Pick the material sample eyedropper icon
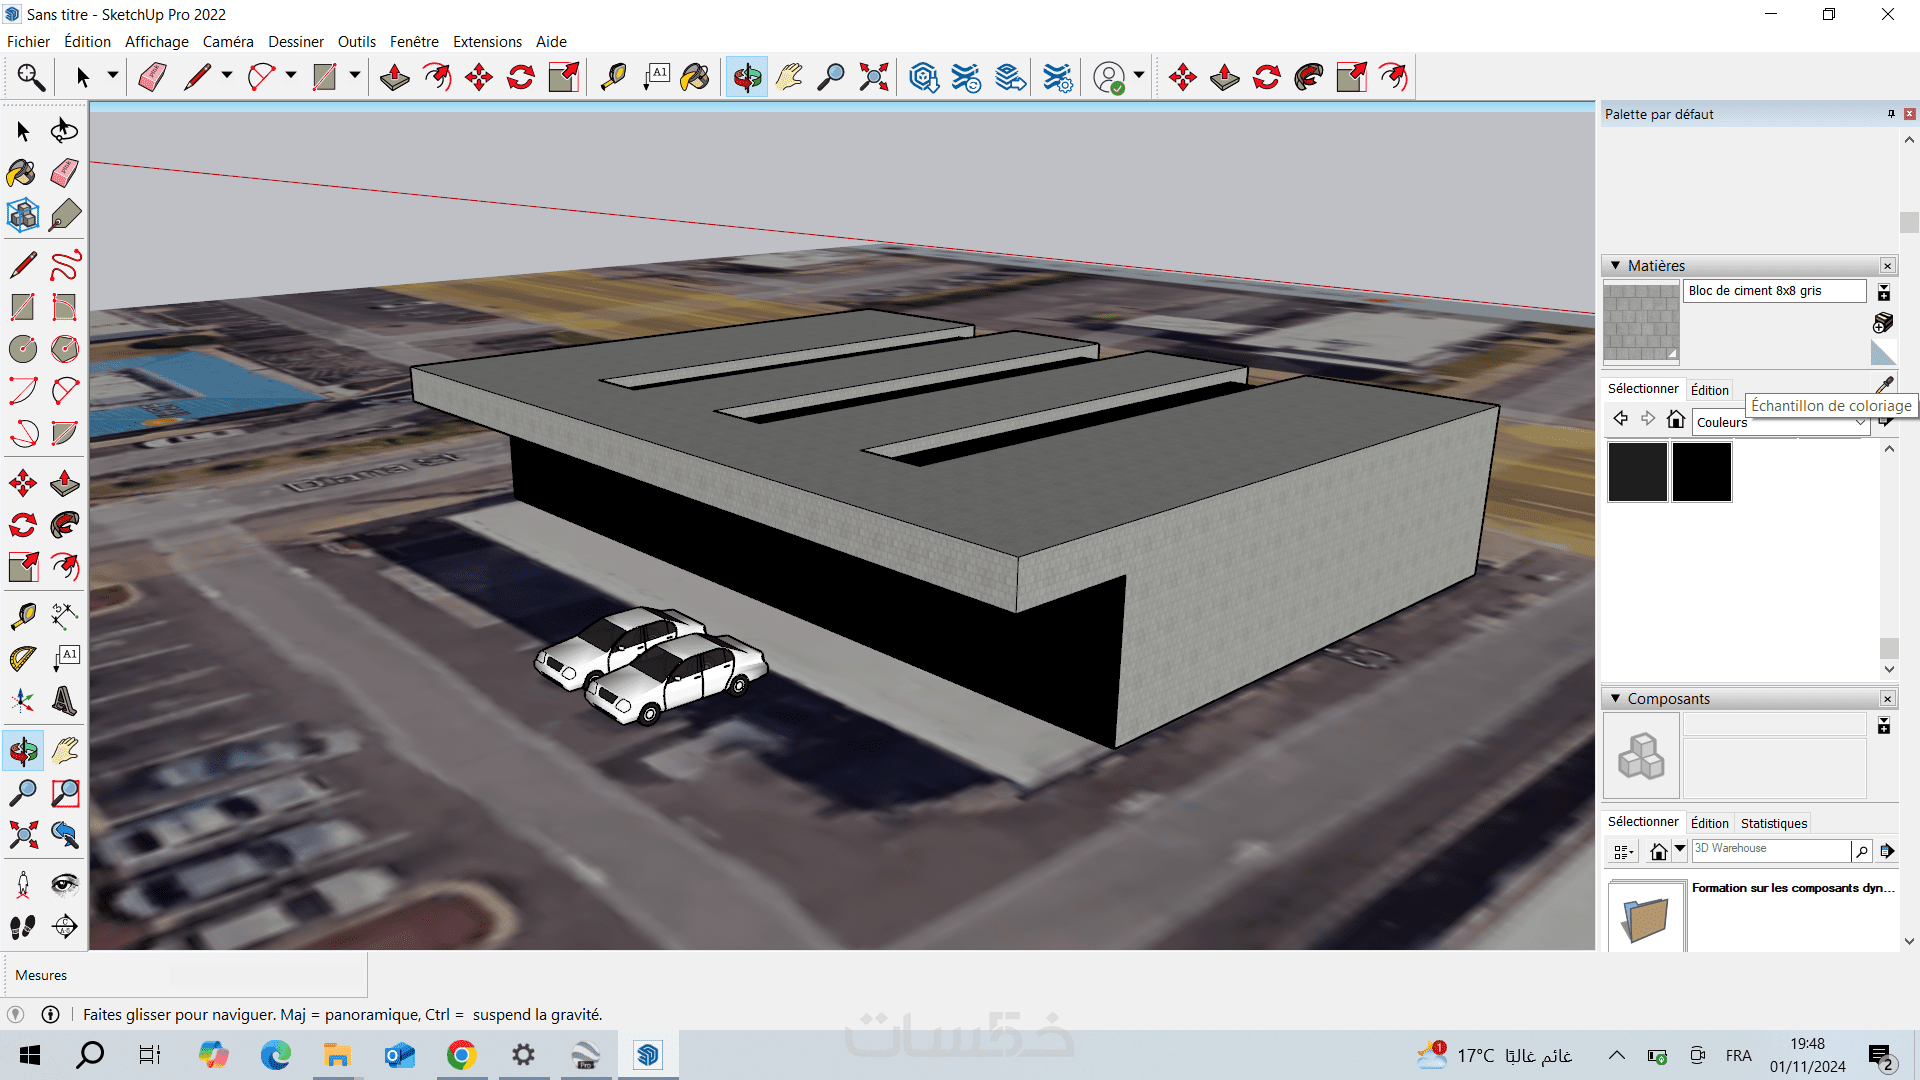 pyautogui.click(x=1884, y=385)
